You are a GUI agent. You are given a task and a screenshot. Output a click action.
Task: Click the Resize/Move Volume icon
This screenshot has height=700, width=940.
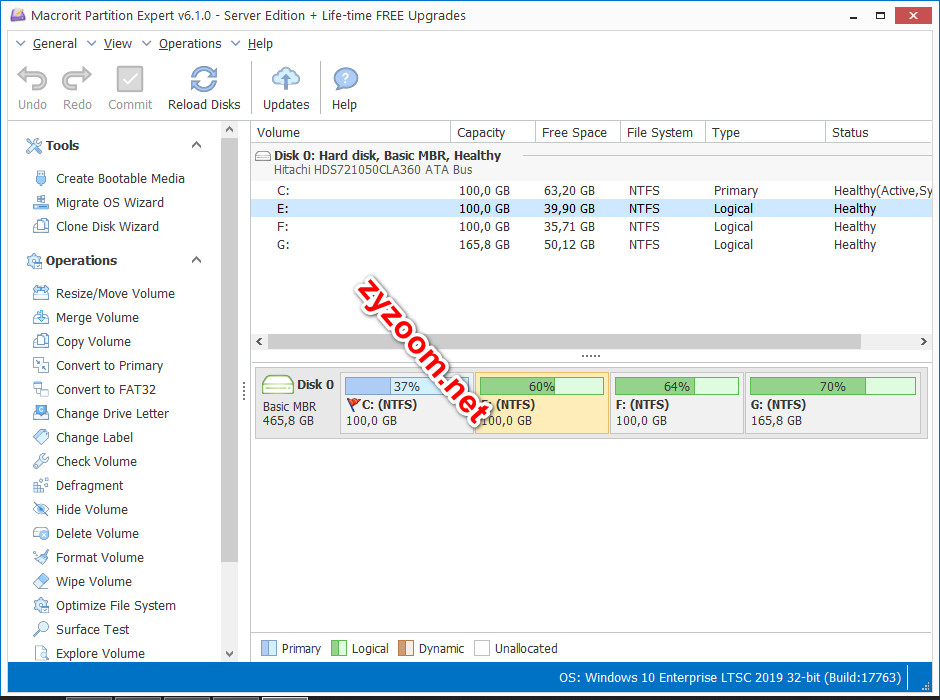click(41, 293)
